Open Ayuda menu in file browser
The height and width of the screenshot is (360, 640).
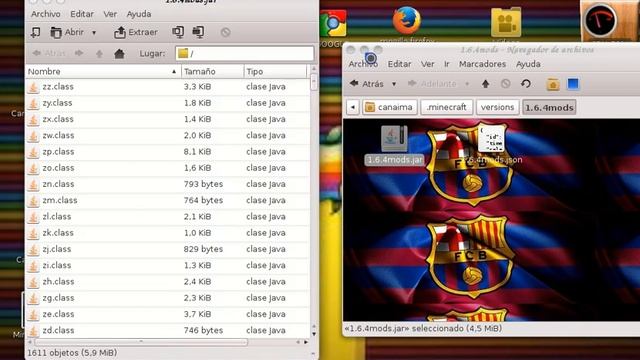(528, 64)
